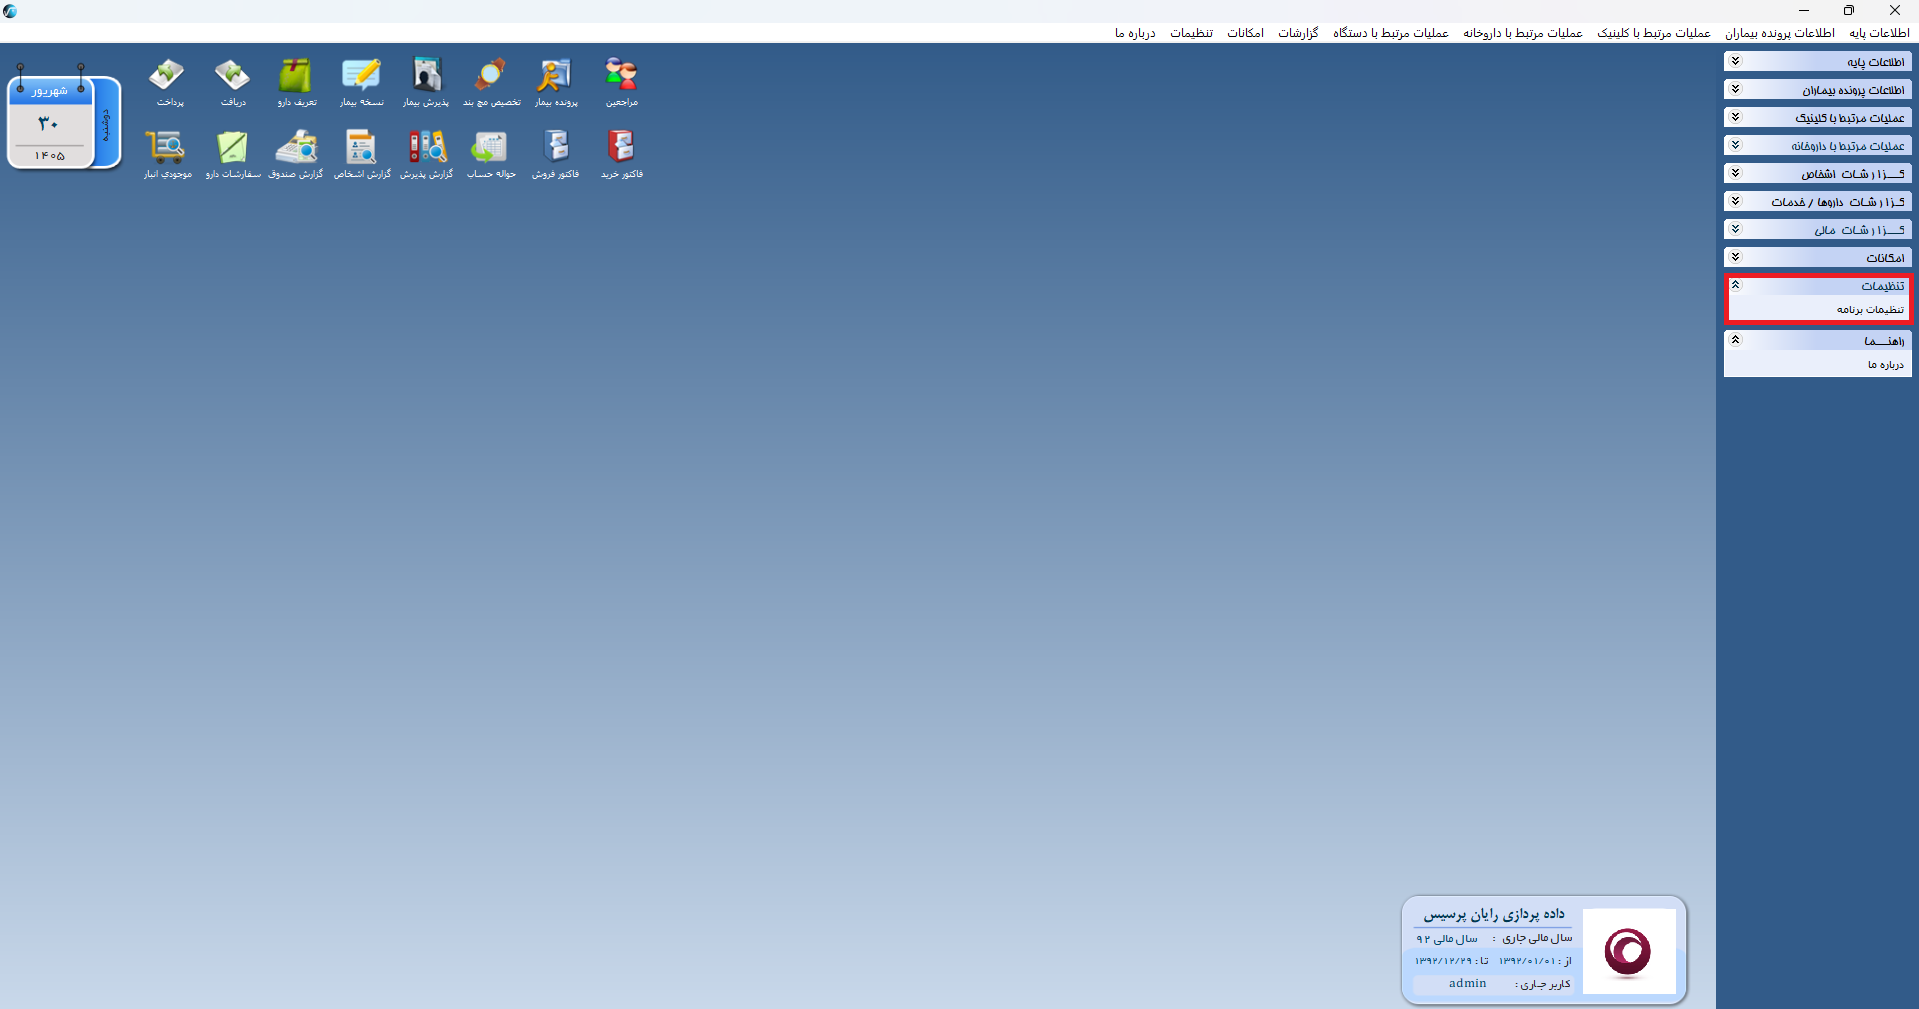
Task: Open اطلاعات پرونده بیماران menu bar item
Action: coord(1780,33)
